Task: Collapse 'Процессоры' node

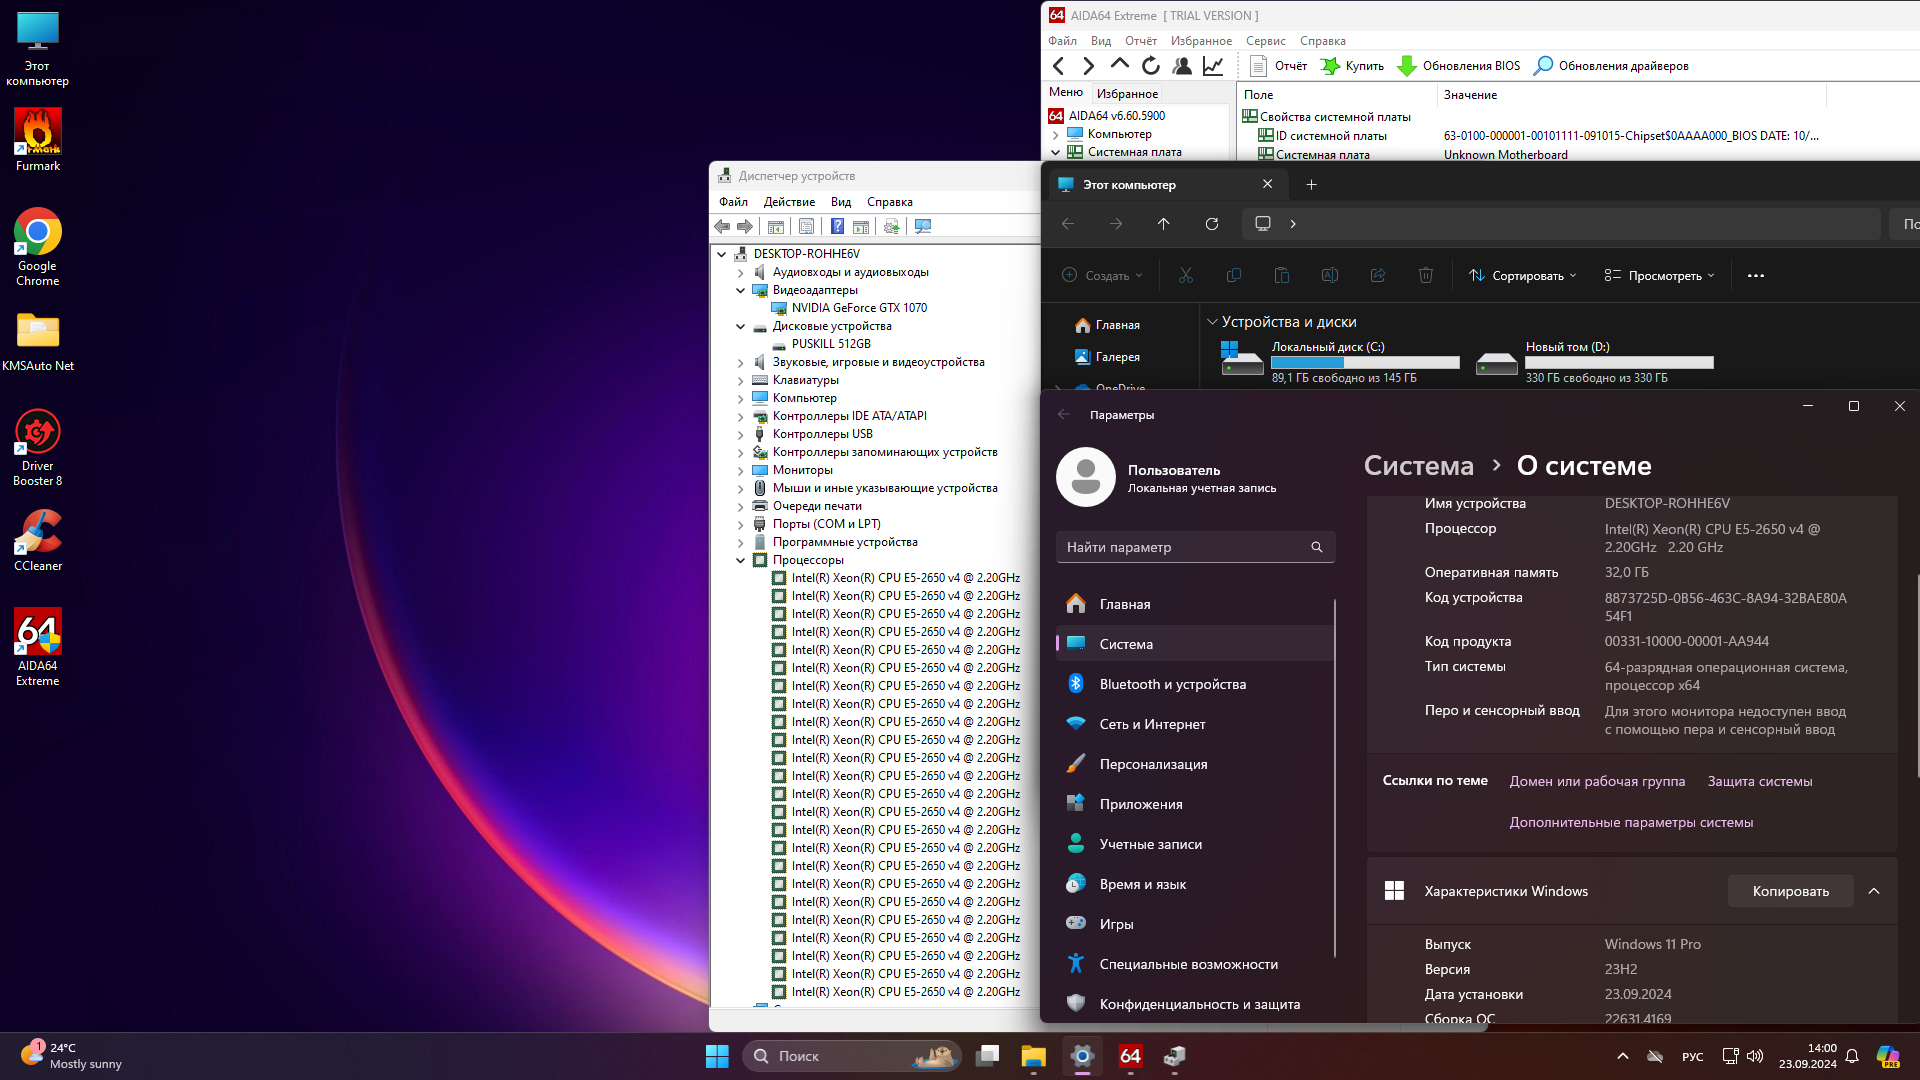Action: (741, 560)
